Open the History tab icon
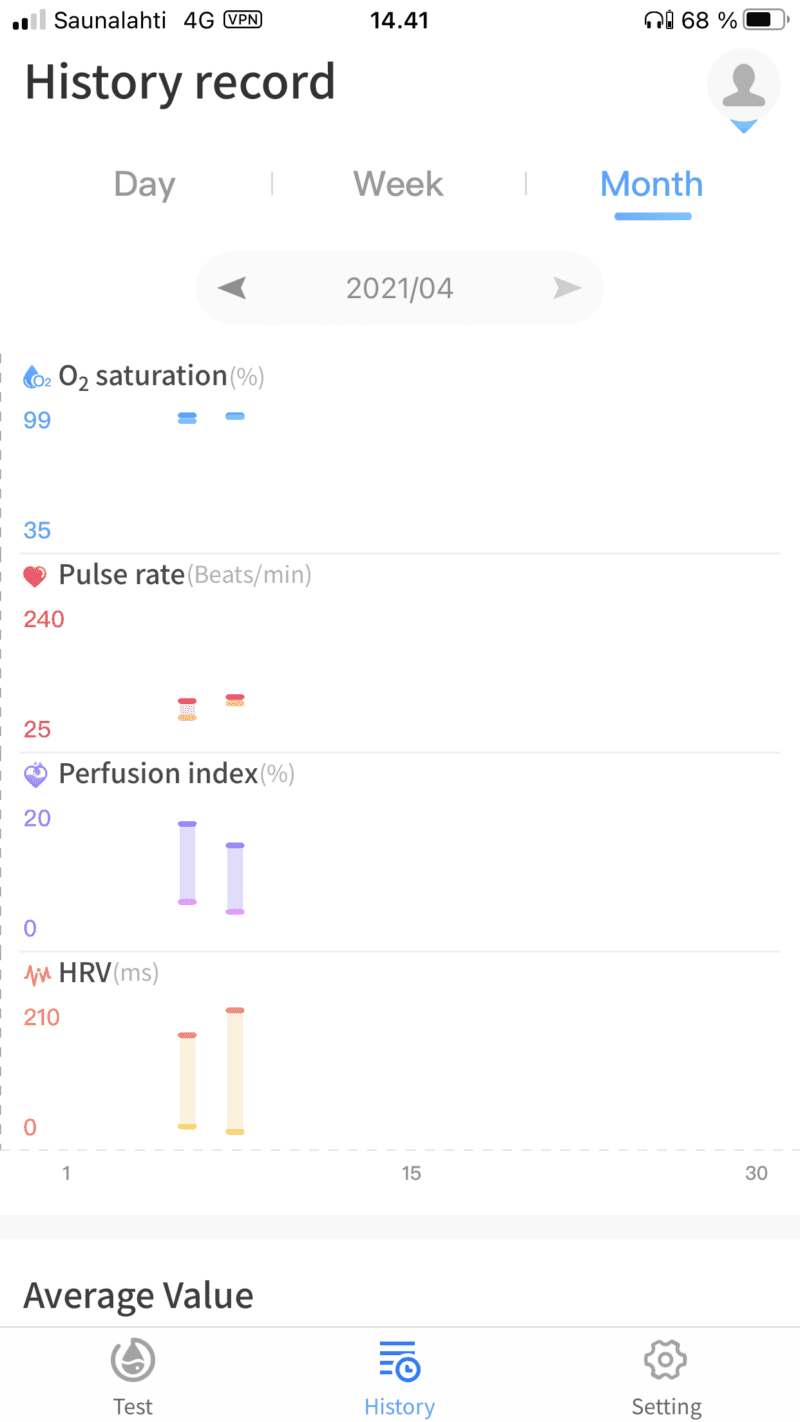The height and width of the screenshot is (1422, 800). click(x=399, y=1362)
